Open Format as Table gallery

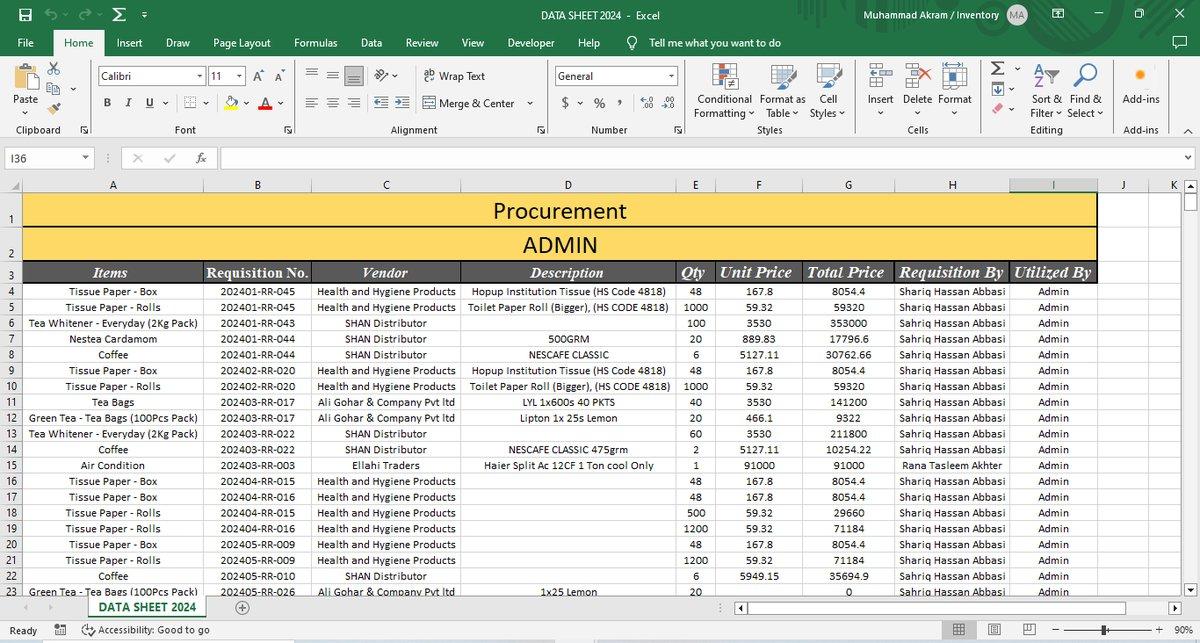pyautogui.click(x=782, y=91)
